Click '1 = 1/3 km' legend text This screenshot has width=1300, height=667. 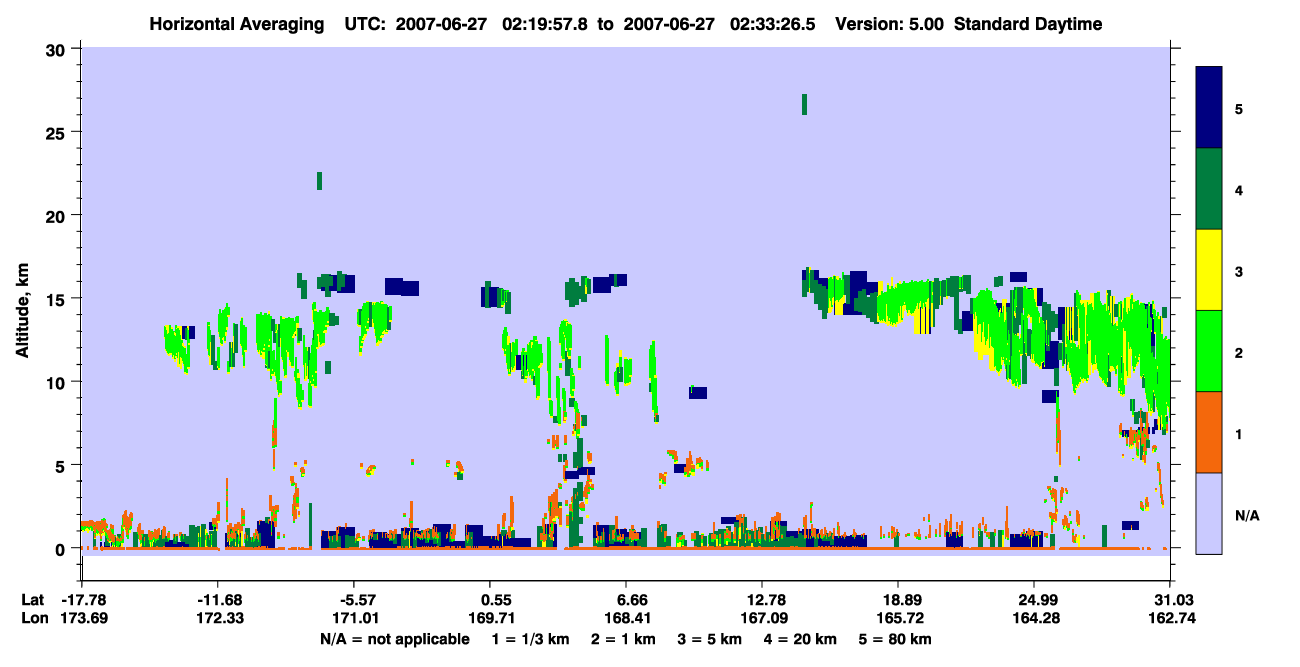[x=530, y=639]
